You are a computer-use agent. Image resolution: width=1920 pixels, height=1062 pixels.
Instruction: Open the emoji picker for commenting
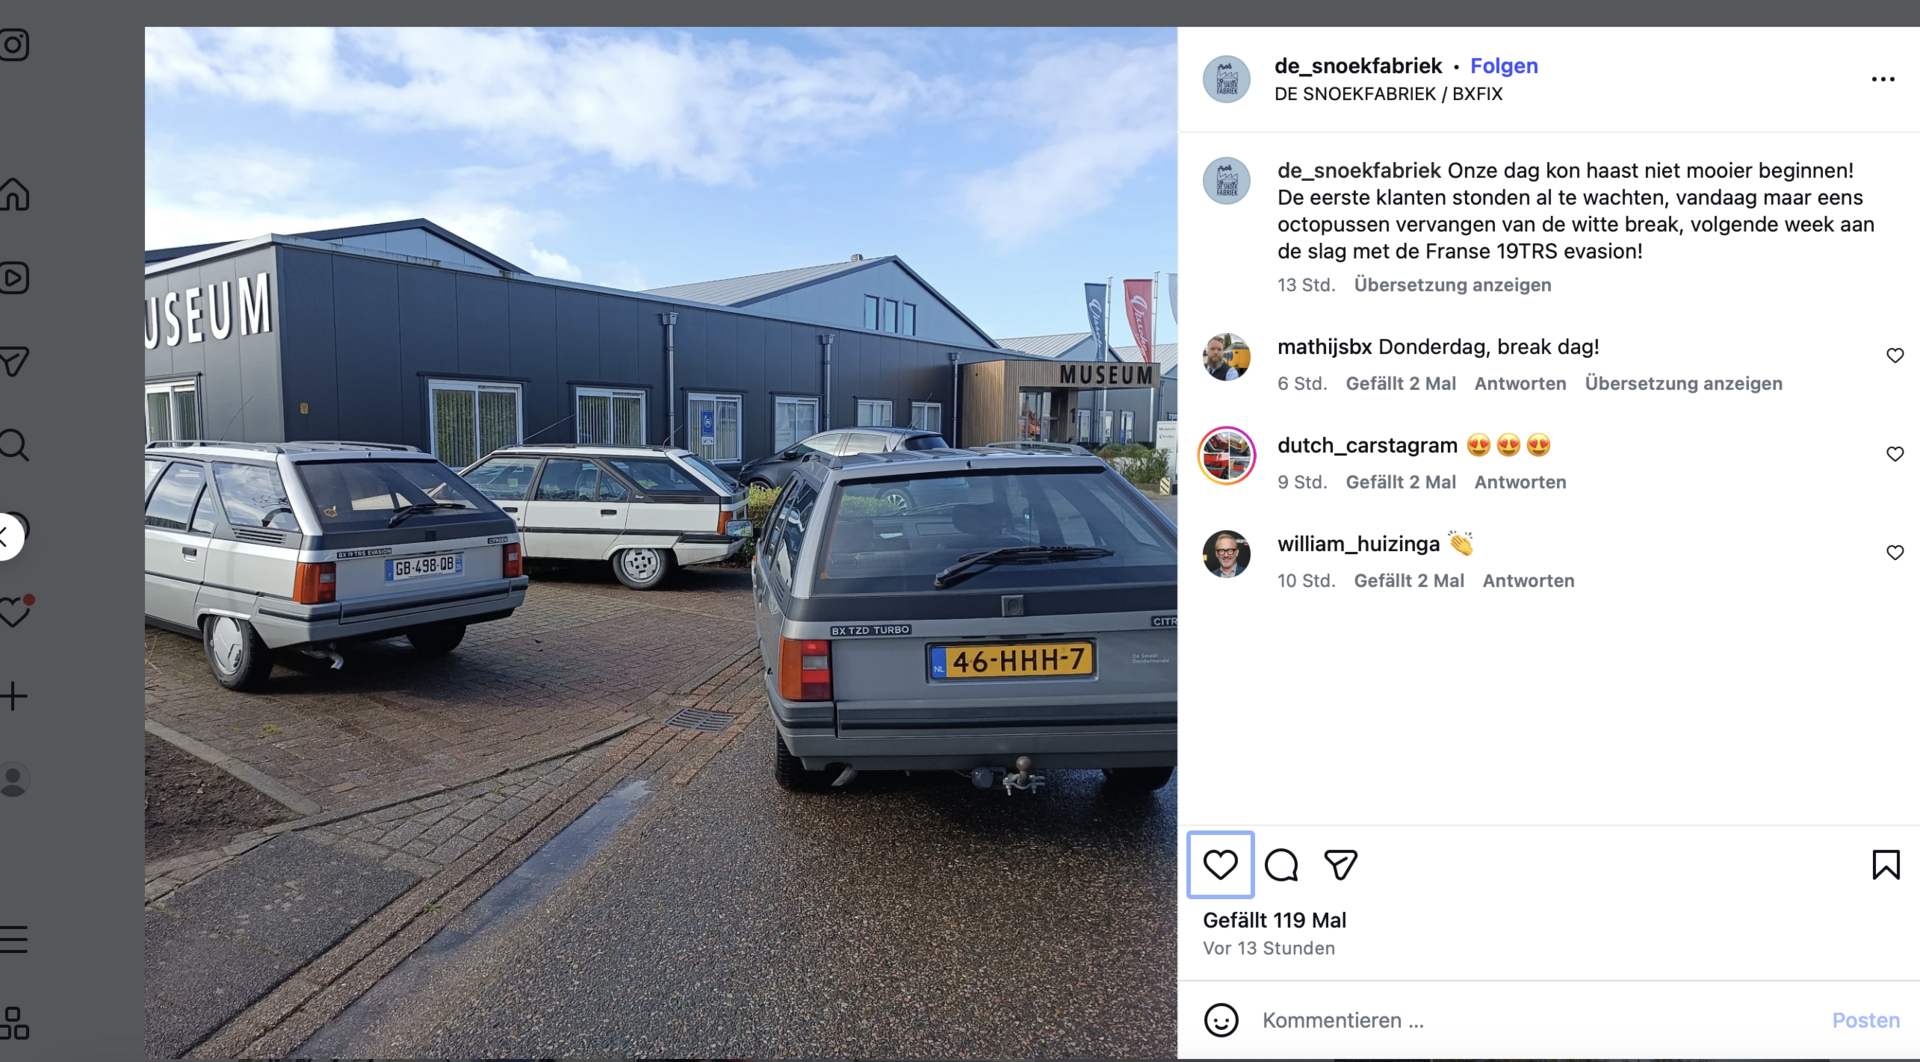coord(1220,1020)
